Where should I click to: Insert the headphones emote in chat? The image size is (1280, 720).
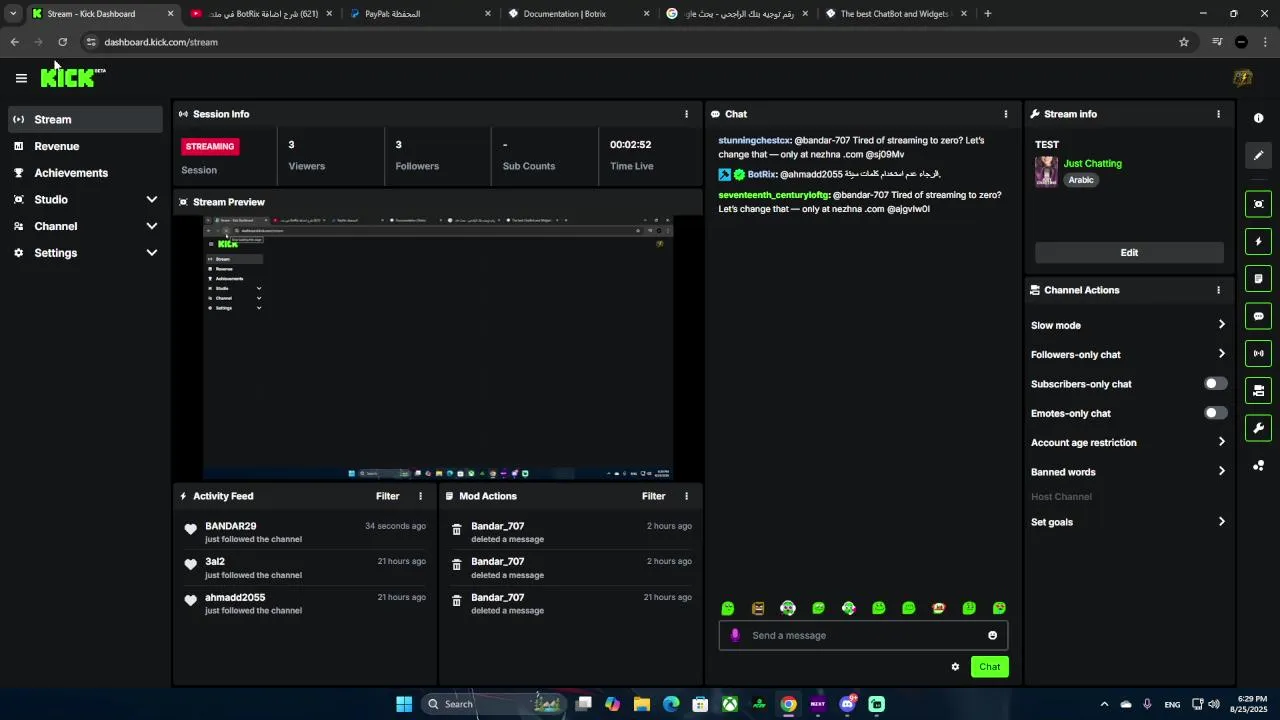tap(788, 608)
